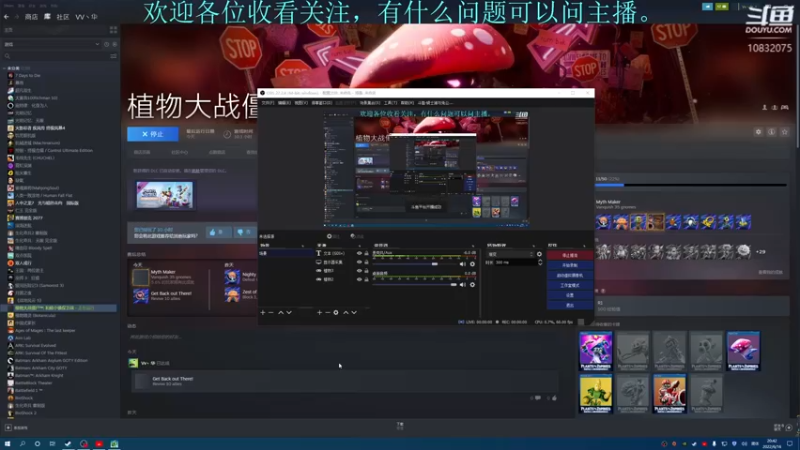
Task: Click first audio mixer channel volume slider
Action: click(x=415, y=264)
